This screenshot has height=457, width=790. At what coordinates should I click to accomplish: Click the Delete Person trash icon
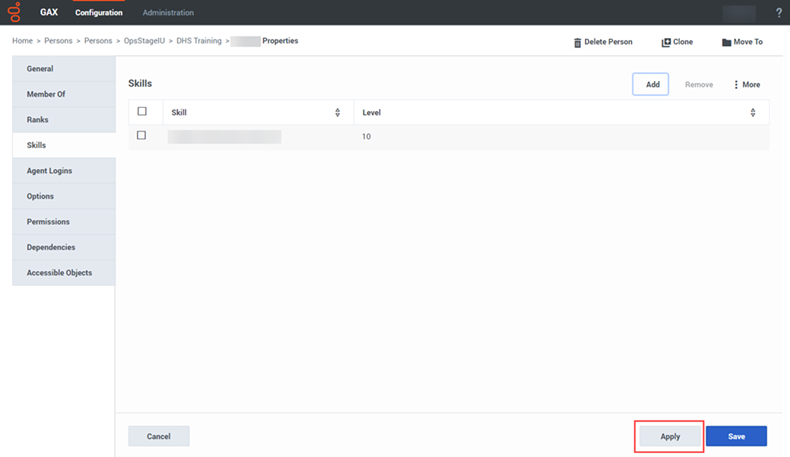(x=577, y=42)
